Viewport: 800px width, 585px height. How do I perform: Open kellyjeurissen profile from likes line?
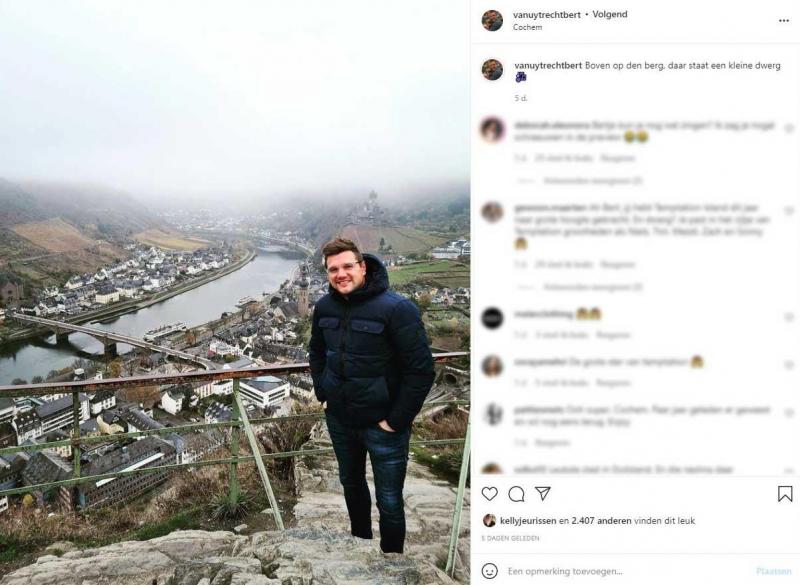pos(528,521)
